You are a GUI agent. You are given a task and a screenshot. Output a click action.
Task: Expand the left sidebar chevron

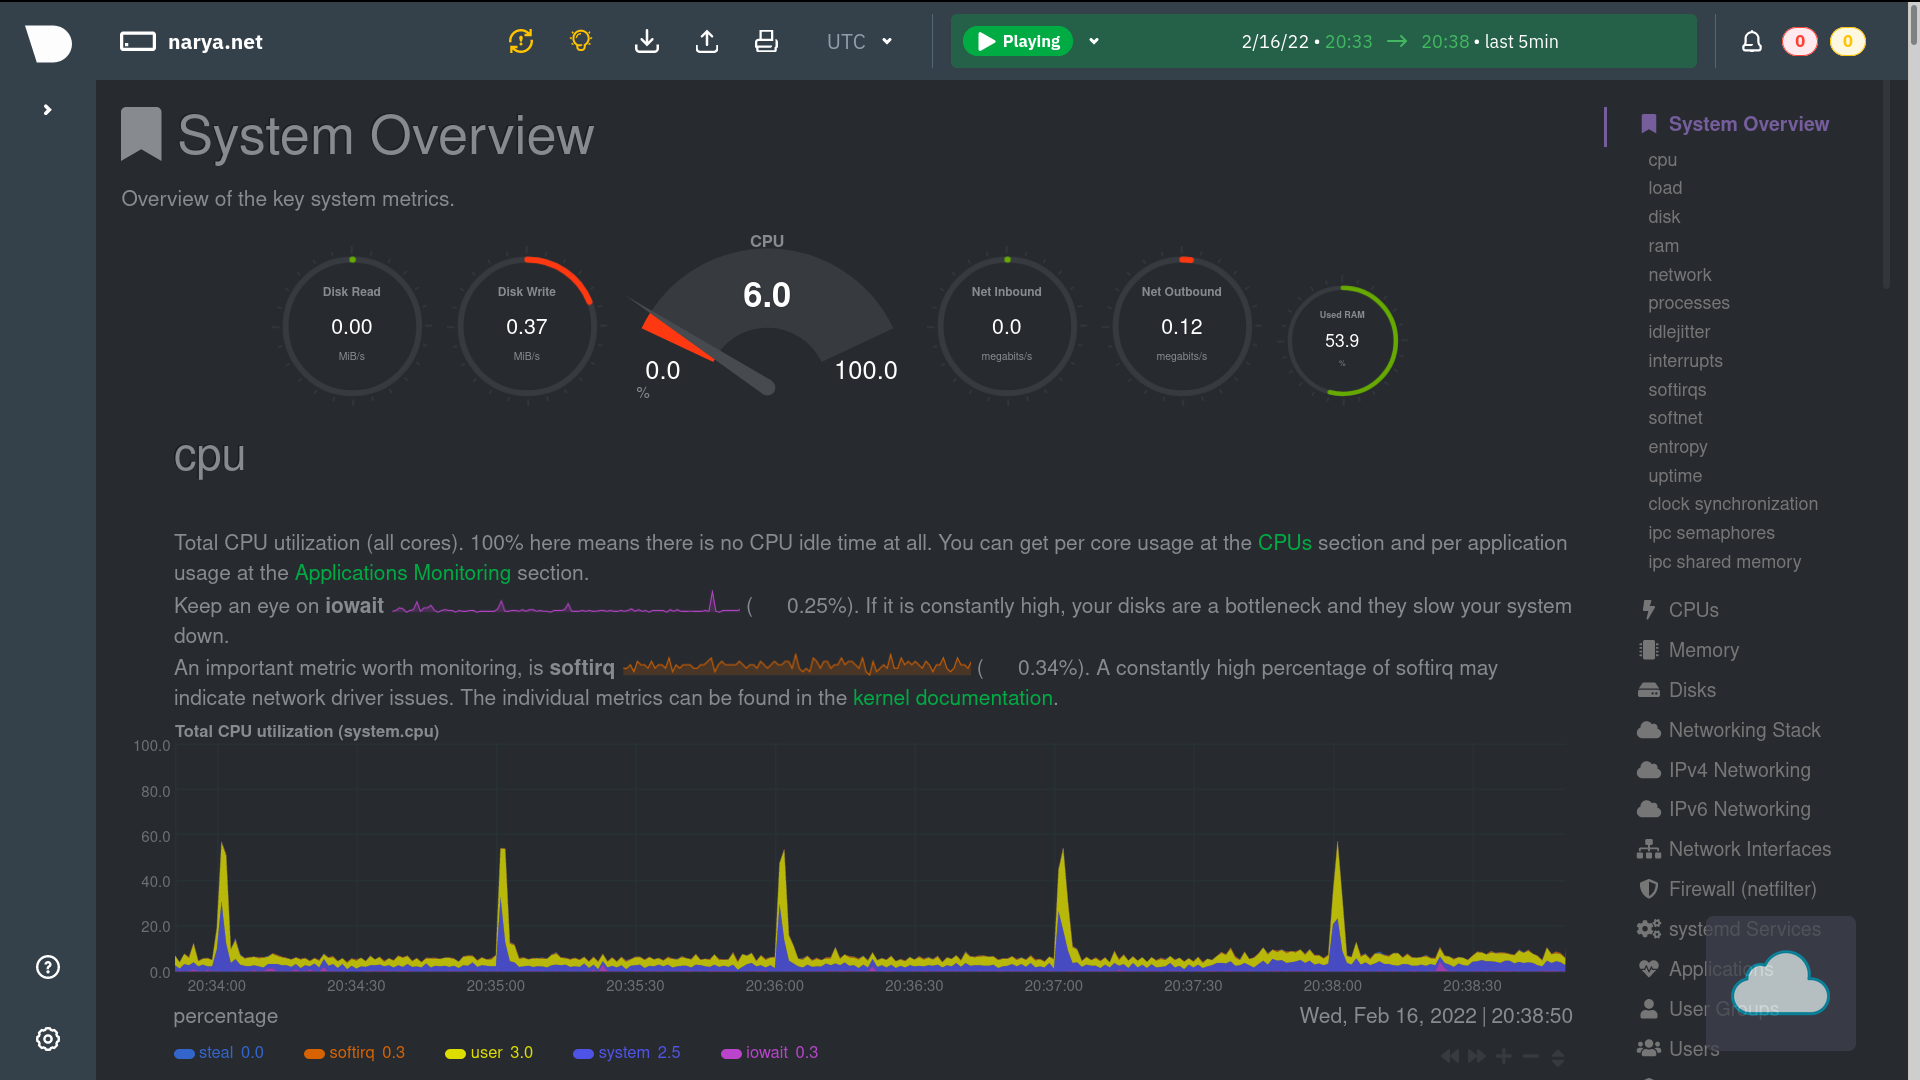click(x=47, y=110)
